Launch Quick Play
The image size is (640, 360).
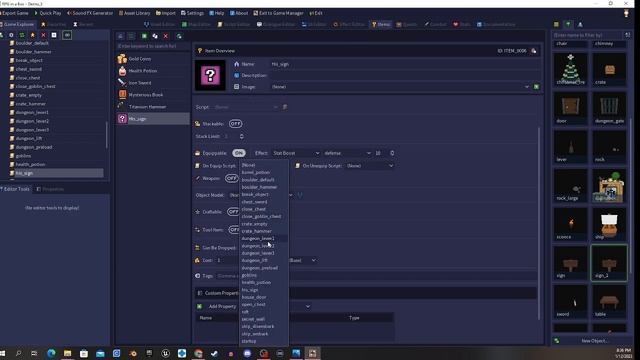click(x=48, y=13)
